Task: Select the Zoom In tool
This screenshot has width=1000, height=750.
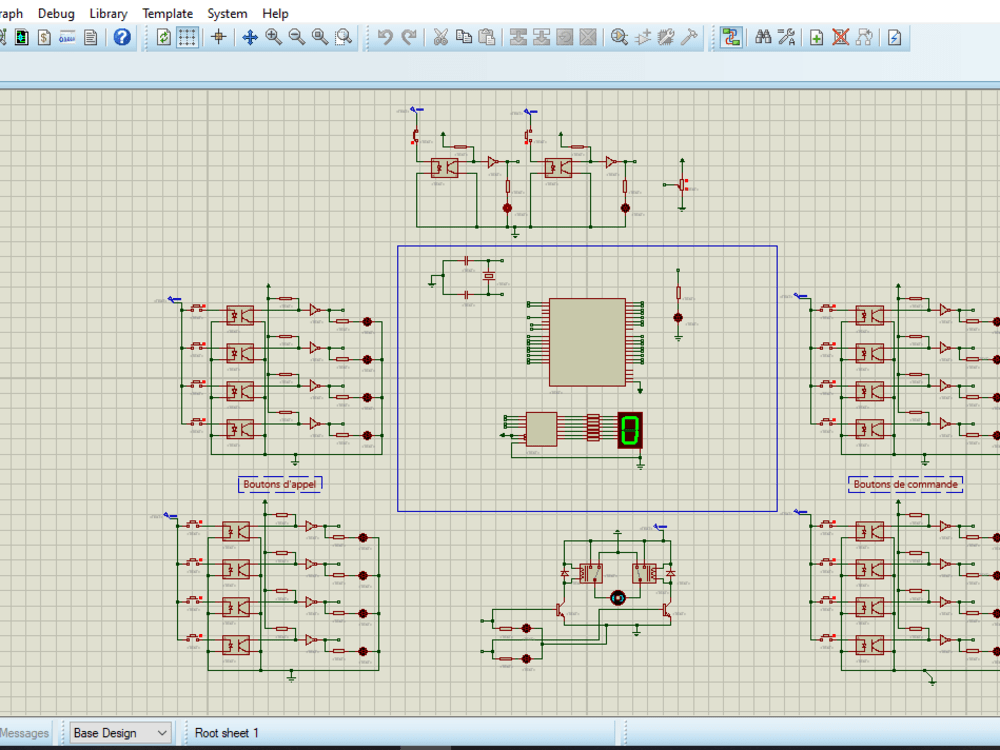Action: [272, 38]
